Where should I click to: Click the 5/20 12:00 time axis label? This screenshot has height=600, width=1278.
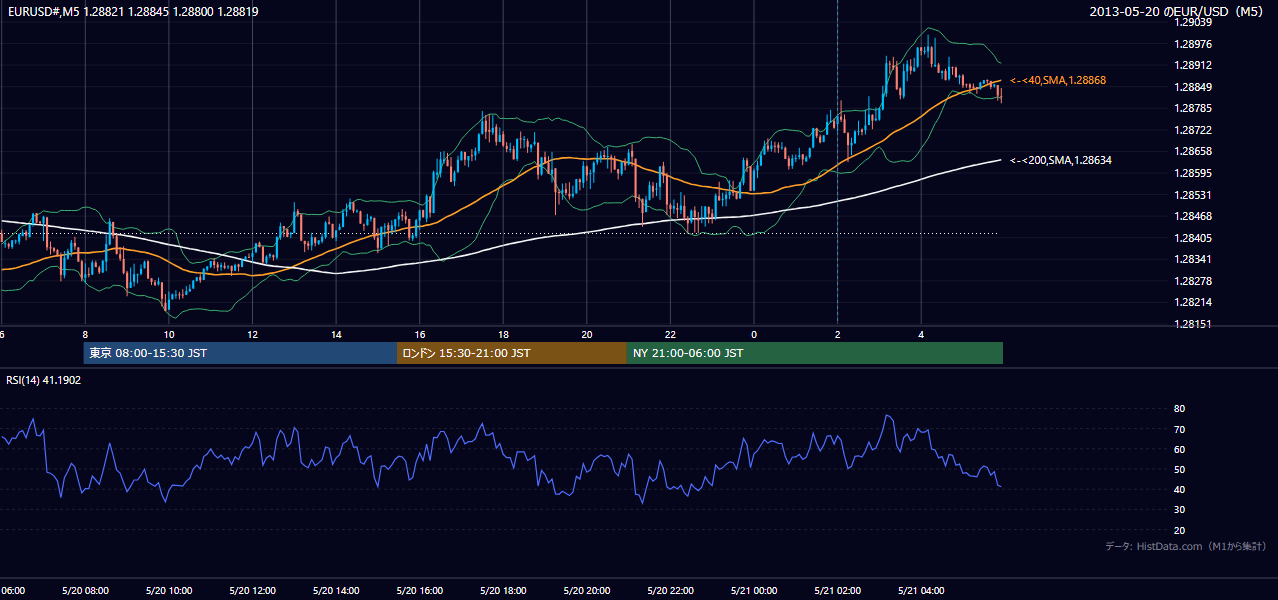(252, 591)
